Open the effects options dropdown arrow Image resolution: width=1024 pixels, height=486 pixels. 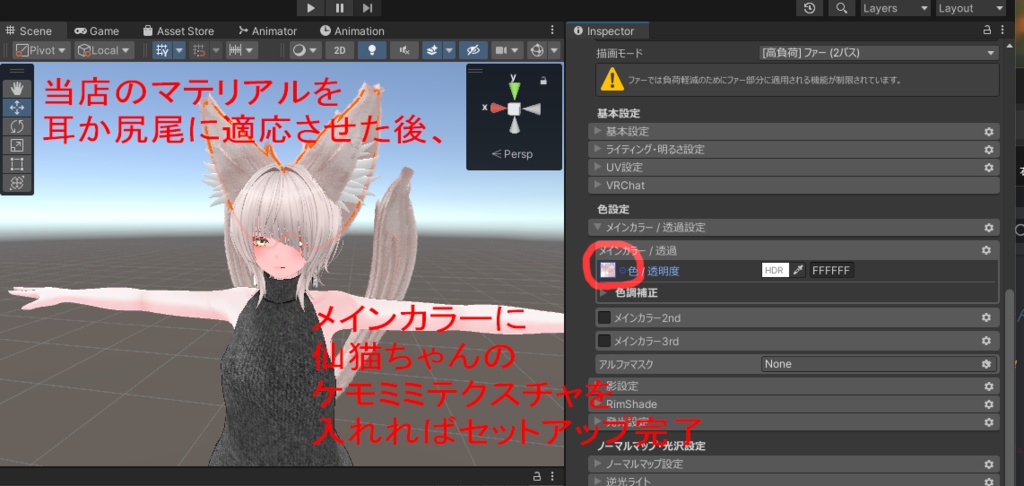tap(449, 50)
